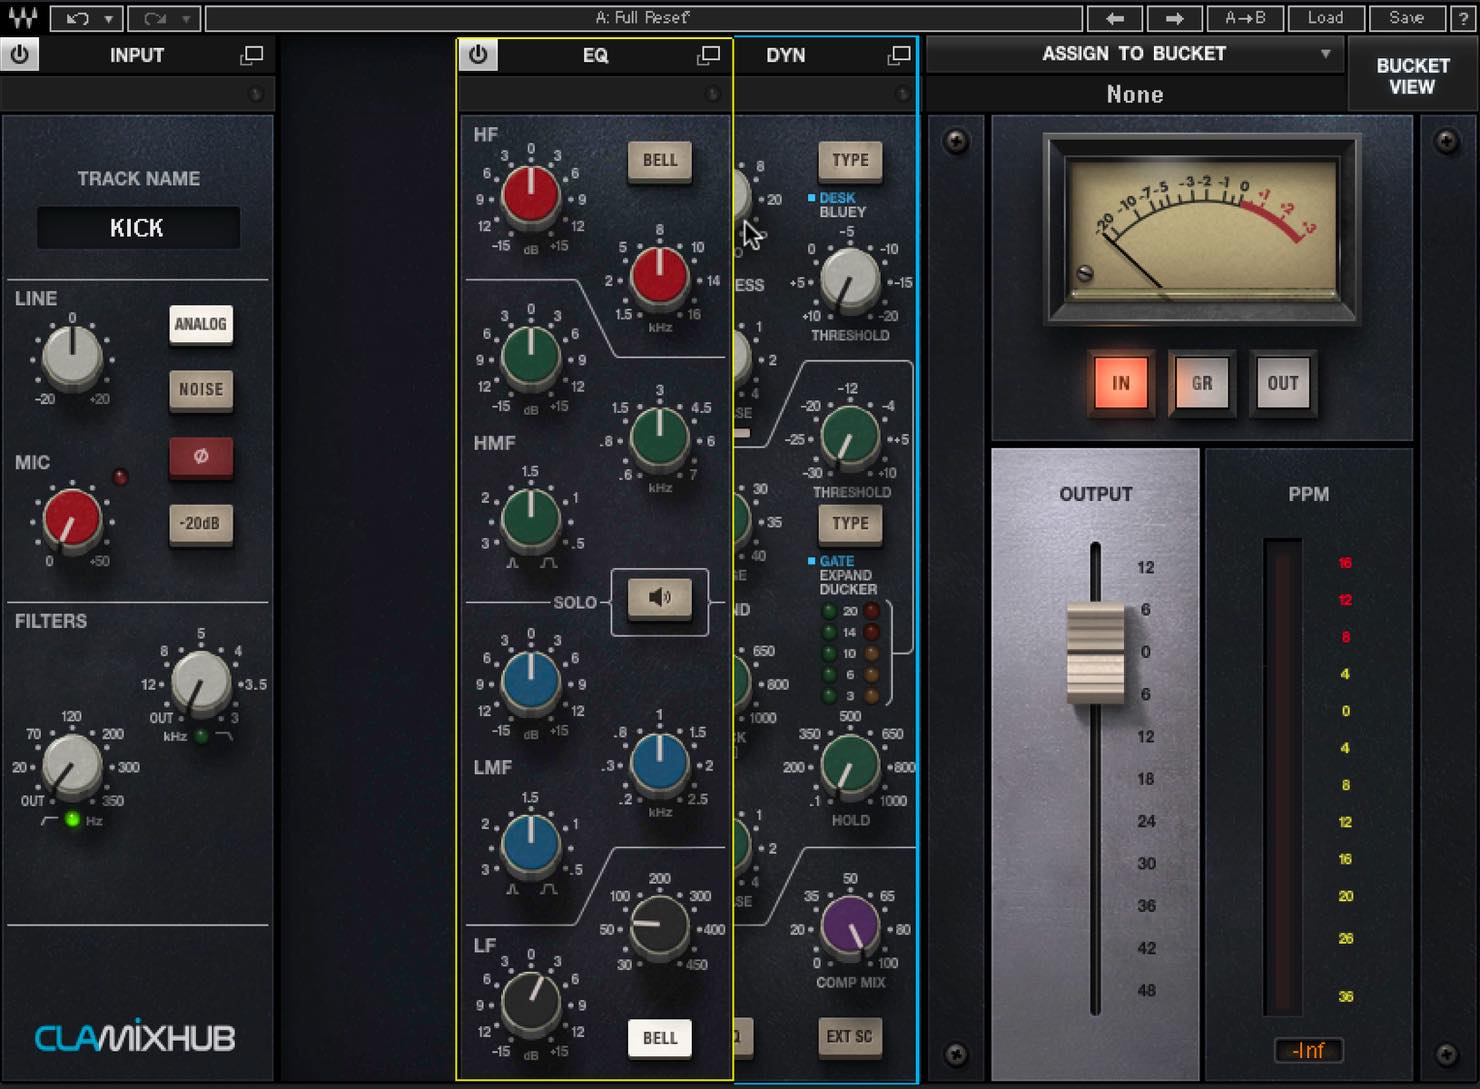Click the high-pass filter Hz knob
This screenshot has height=1089, width=1480.
click(72, 767)
